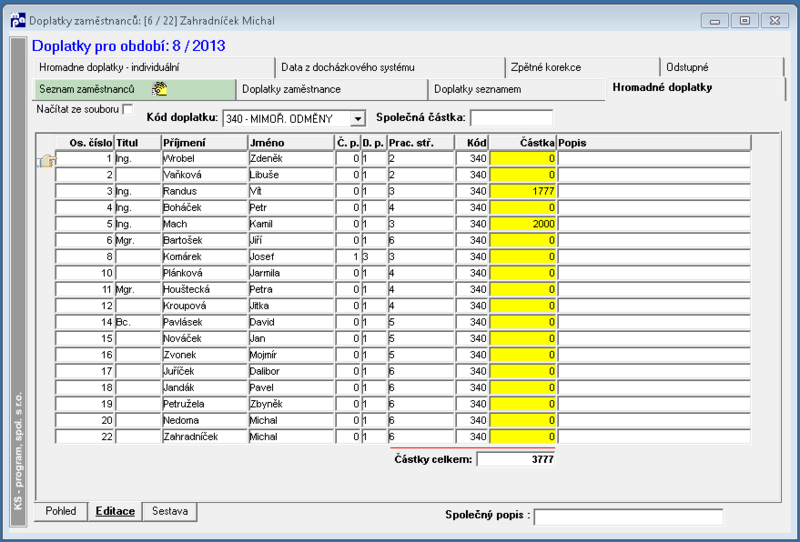The image size is (800, 542).
Task: Click the yellow Částka cell showing 2000
Action: point(522,224)
